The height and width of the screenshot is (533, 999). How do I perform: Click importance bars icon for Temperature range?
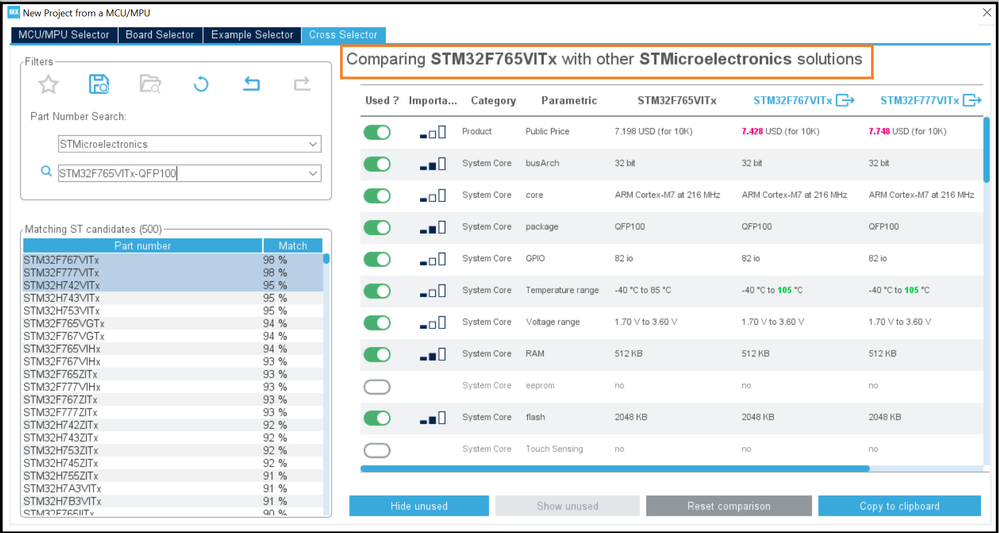pyautogui.click(x=433, y=292)
